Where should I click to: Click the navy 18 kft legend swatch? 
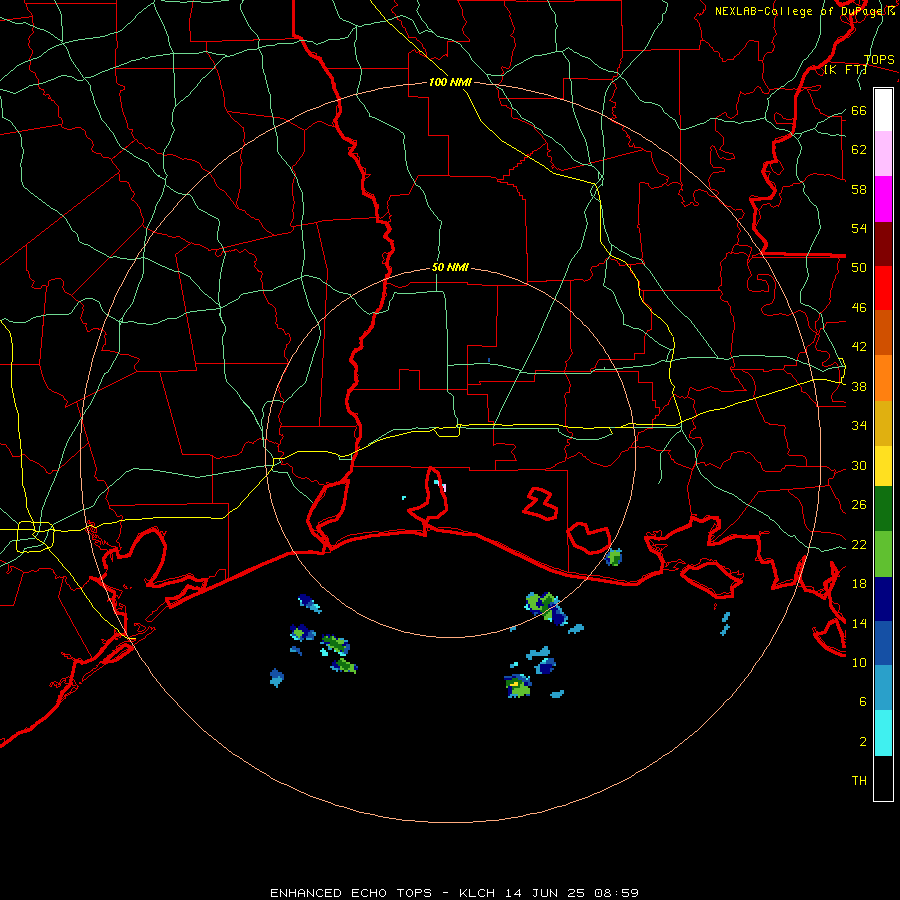(x=883, y=599)
